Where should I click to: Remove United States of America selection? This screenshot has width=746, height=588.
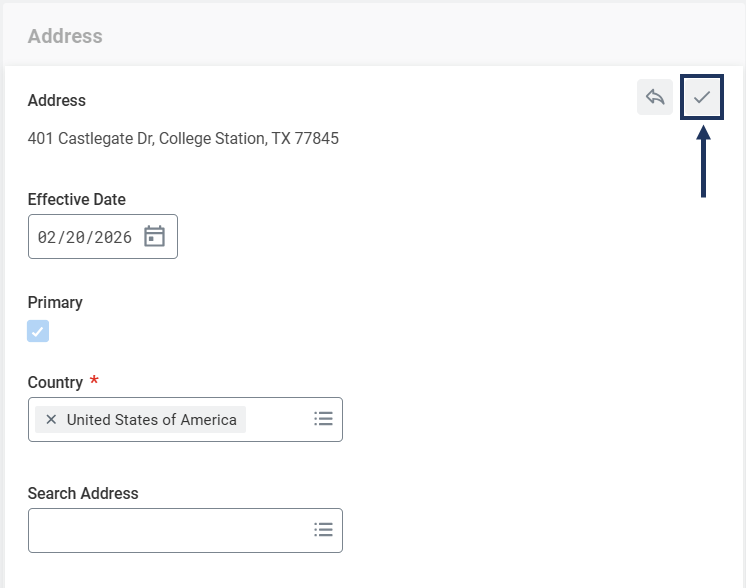[x=51, y=420]
